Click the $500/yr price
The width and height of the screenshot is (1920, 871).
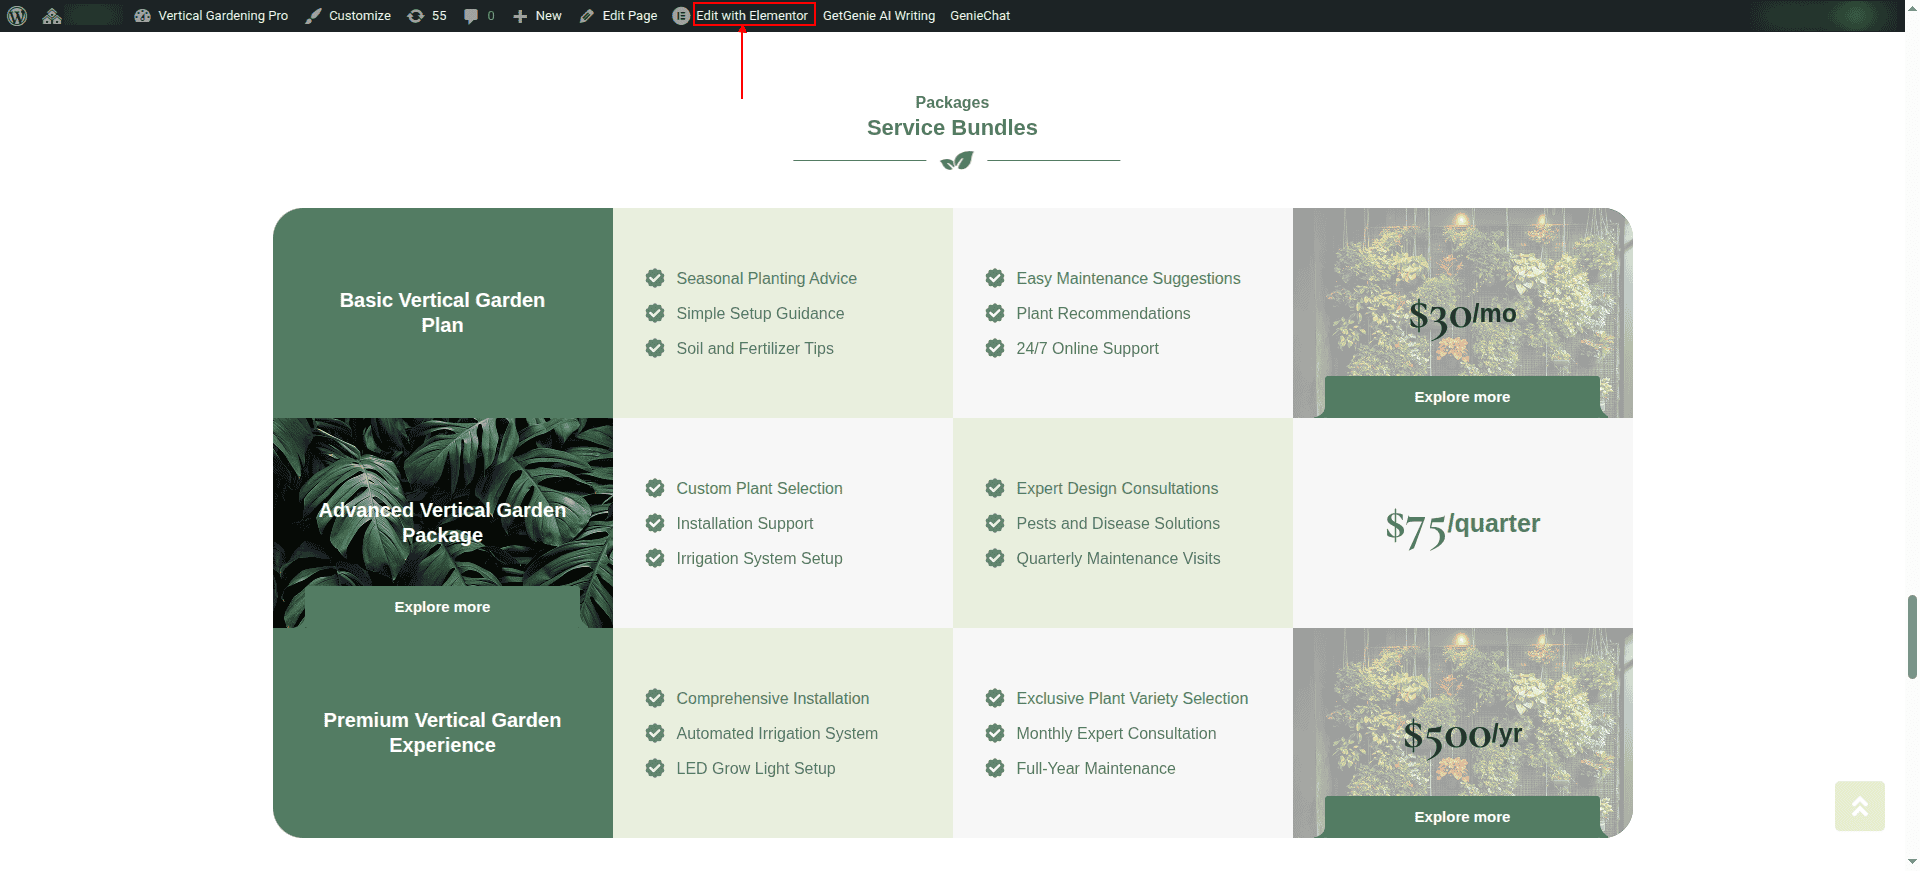point(1462,737)
